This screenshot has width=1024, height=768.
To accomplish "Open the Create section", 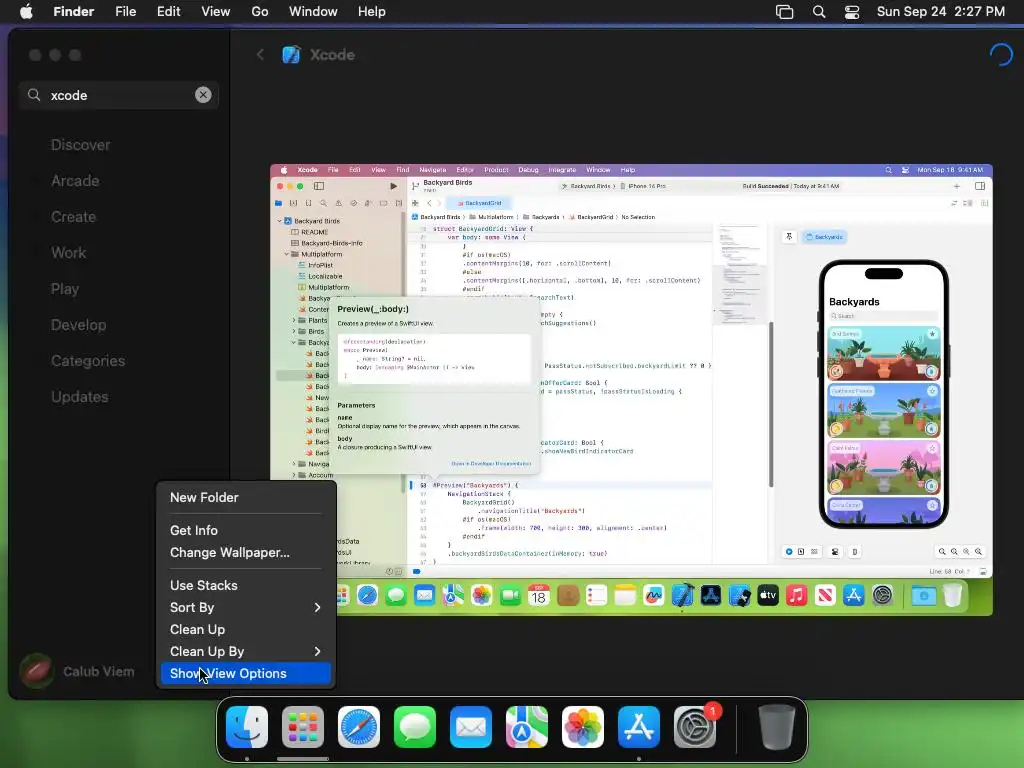I will (x=73, y=217).
